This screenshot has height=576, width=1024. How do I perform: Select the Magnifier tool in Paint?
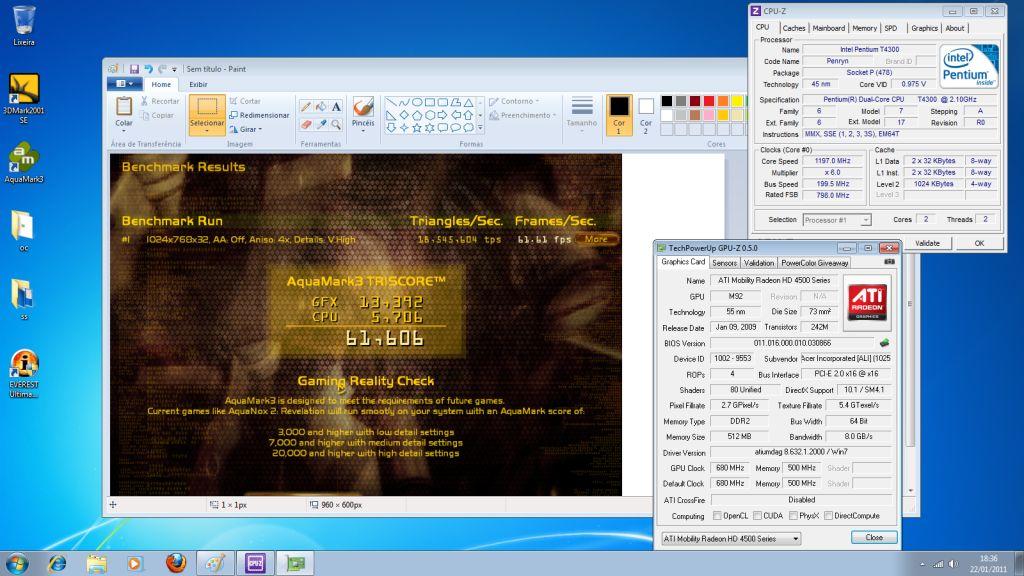coord(336,123)
